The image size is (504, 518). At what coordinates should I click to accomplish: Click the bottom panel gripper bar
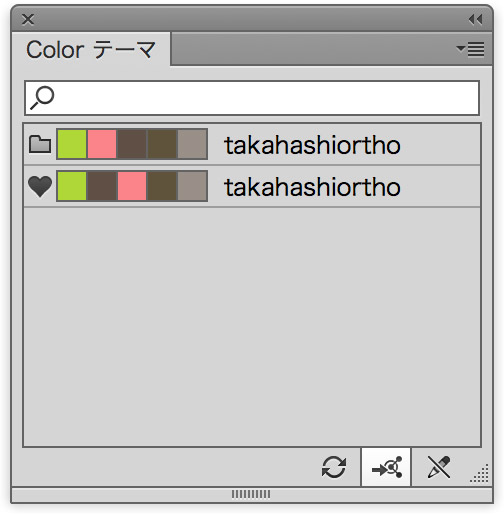251,494
